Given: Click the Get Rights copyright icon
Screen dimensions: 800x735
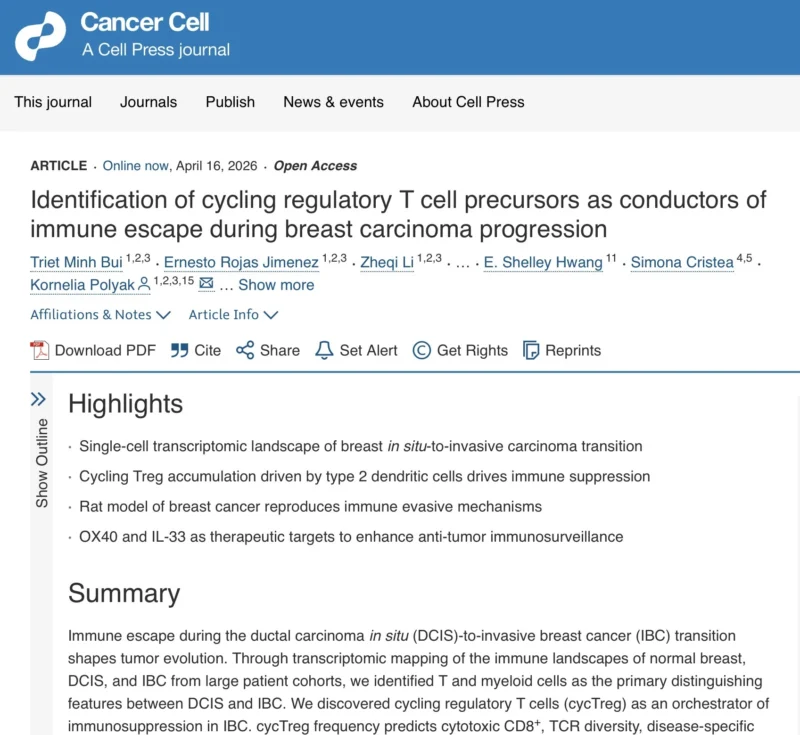Looking at the screenshot, I should 422,350.
